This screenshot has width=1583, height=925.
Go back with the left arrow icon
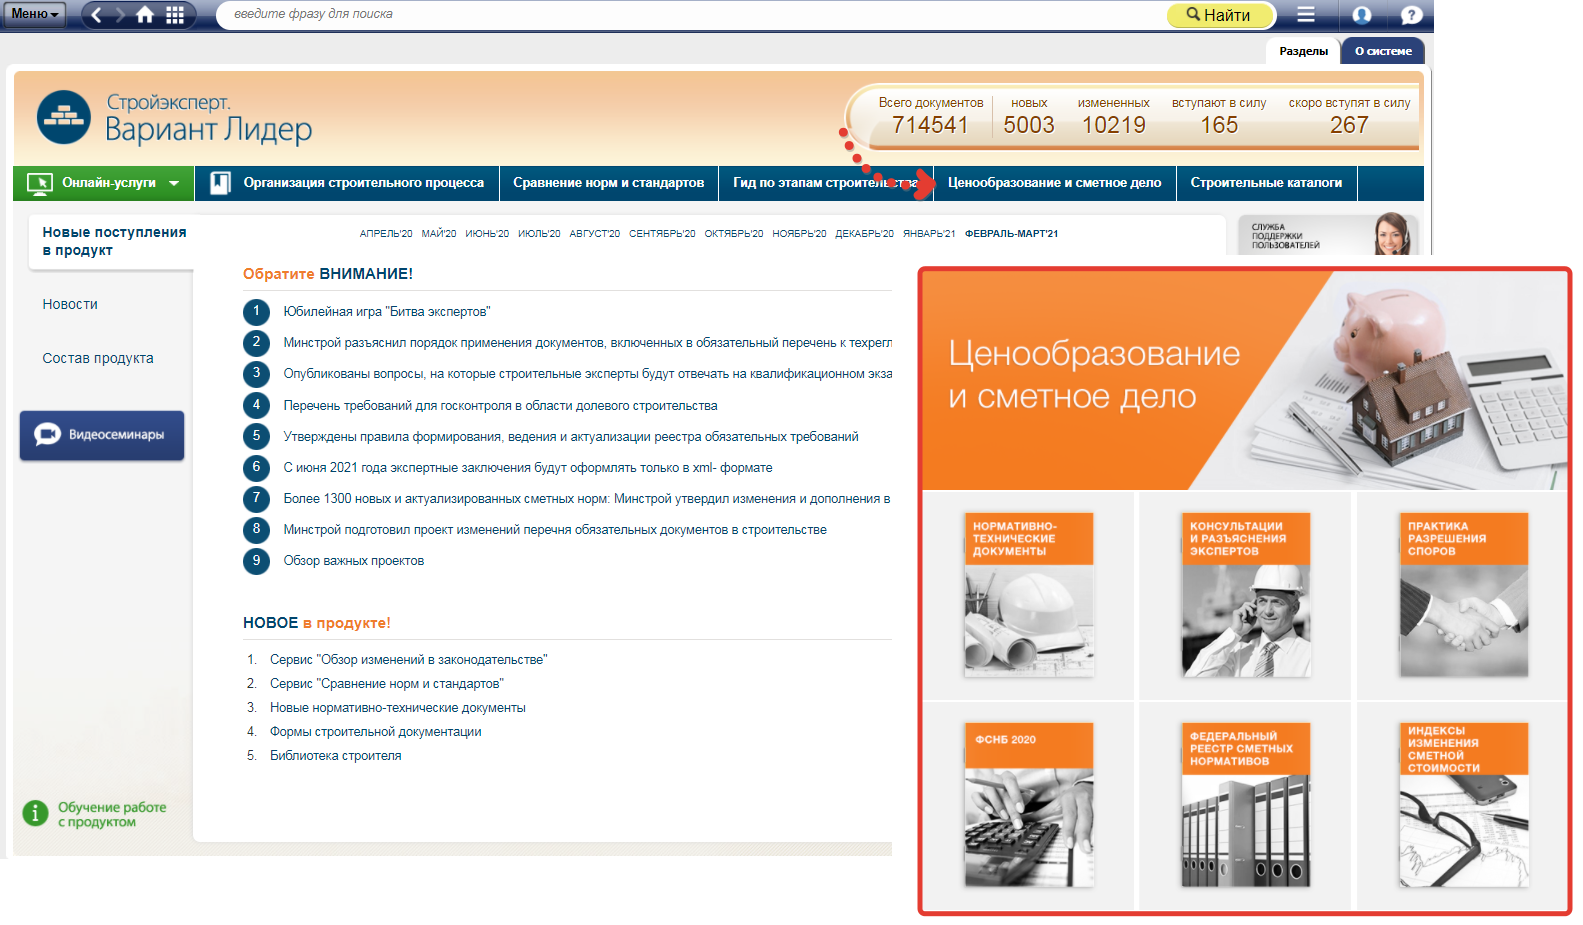(x=96, y=14)
